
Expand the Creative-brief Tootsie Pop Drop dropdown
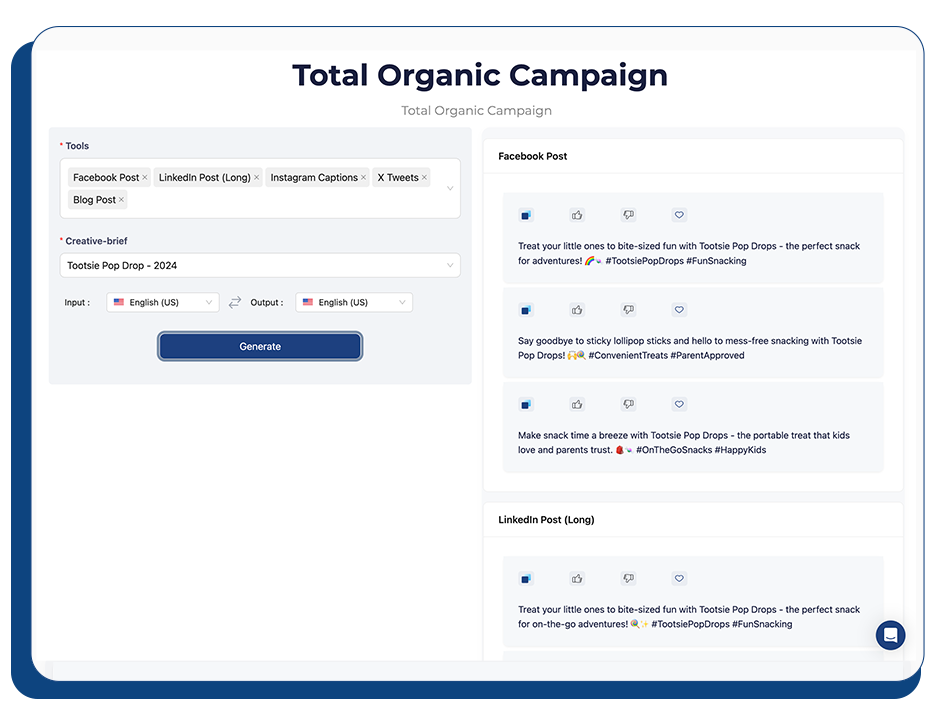[260, 266]
